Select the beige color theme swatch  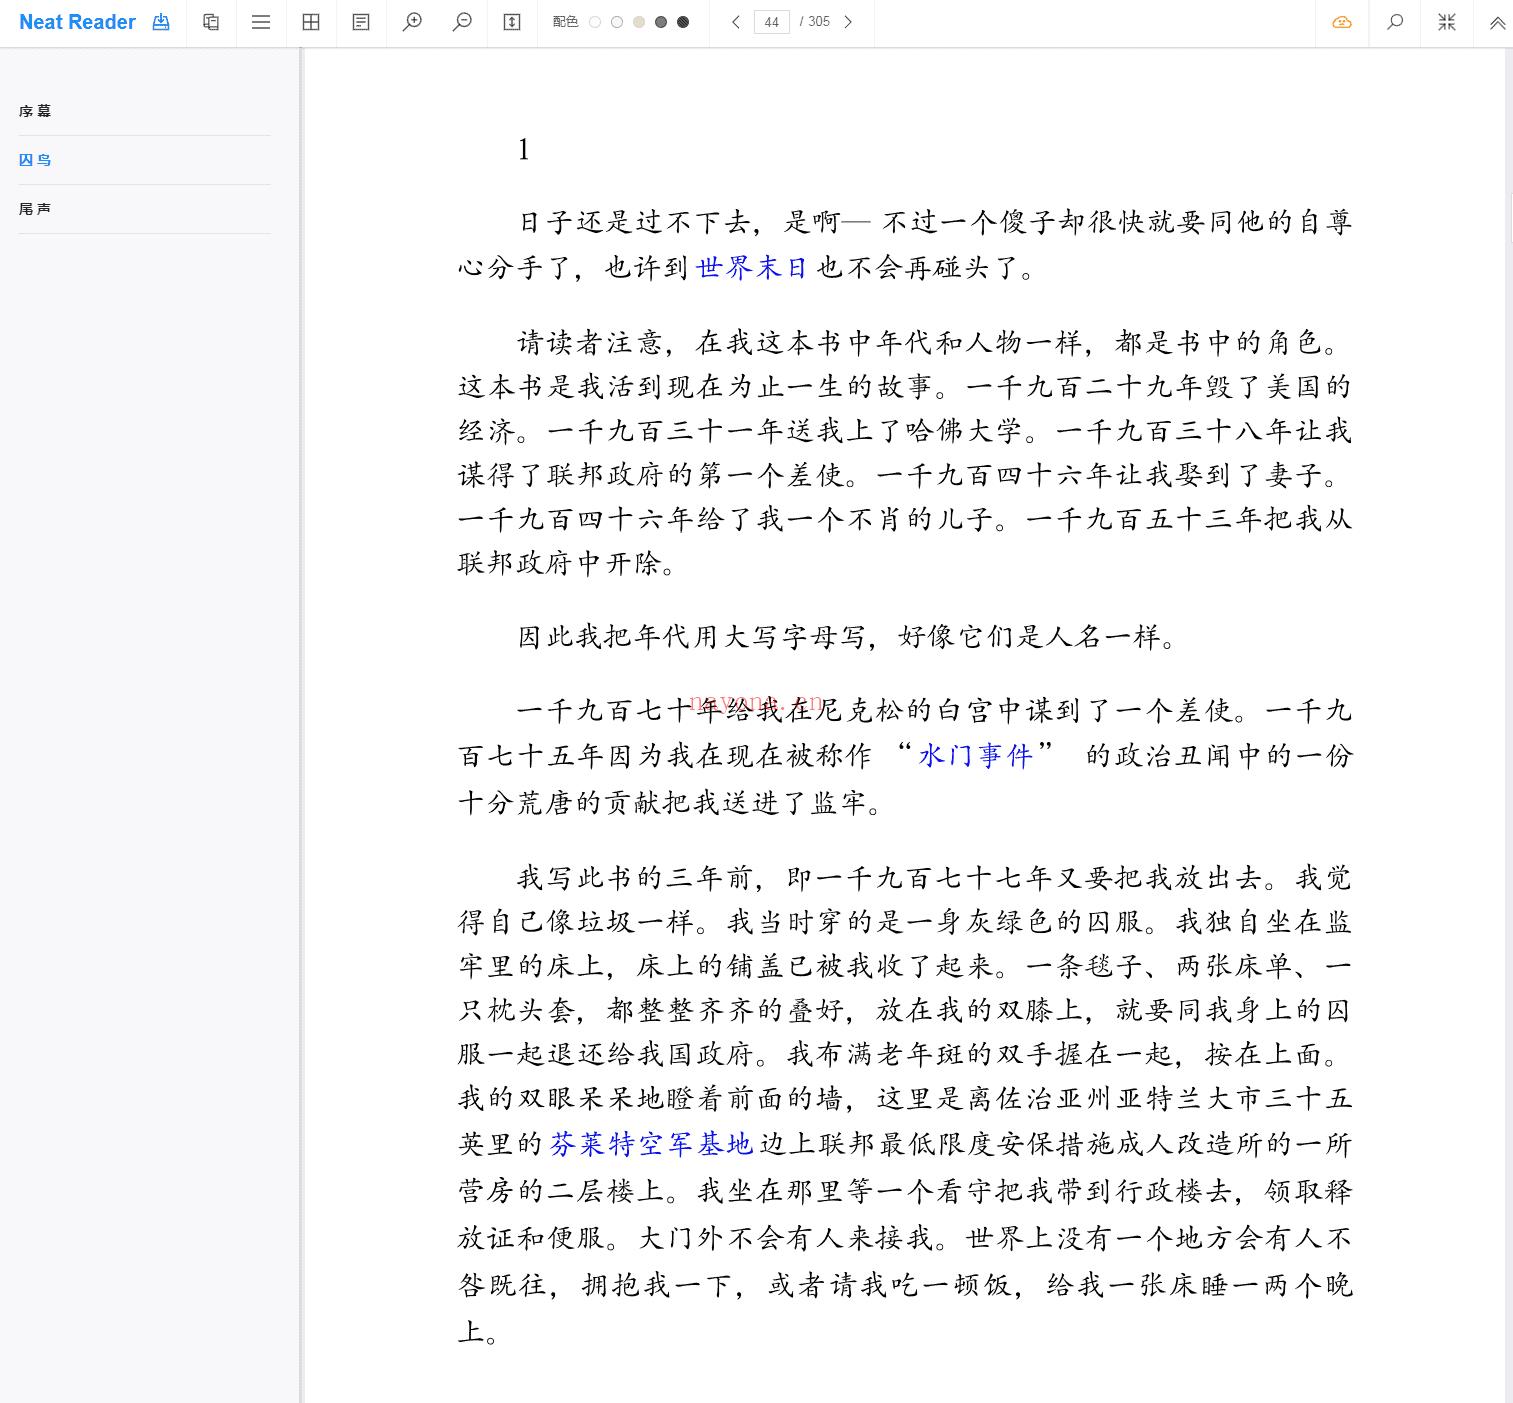pyautogui.click(x=639, y=22)
